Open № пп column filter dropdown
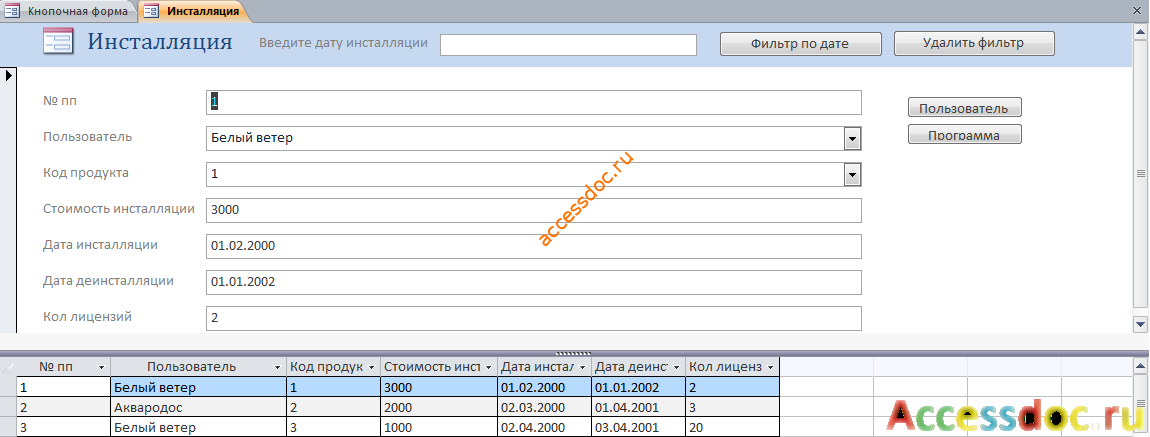This screenshot has width=1150, height=437. click(x=101, y=367)
